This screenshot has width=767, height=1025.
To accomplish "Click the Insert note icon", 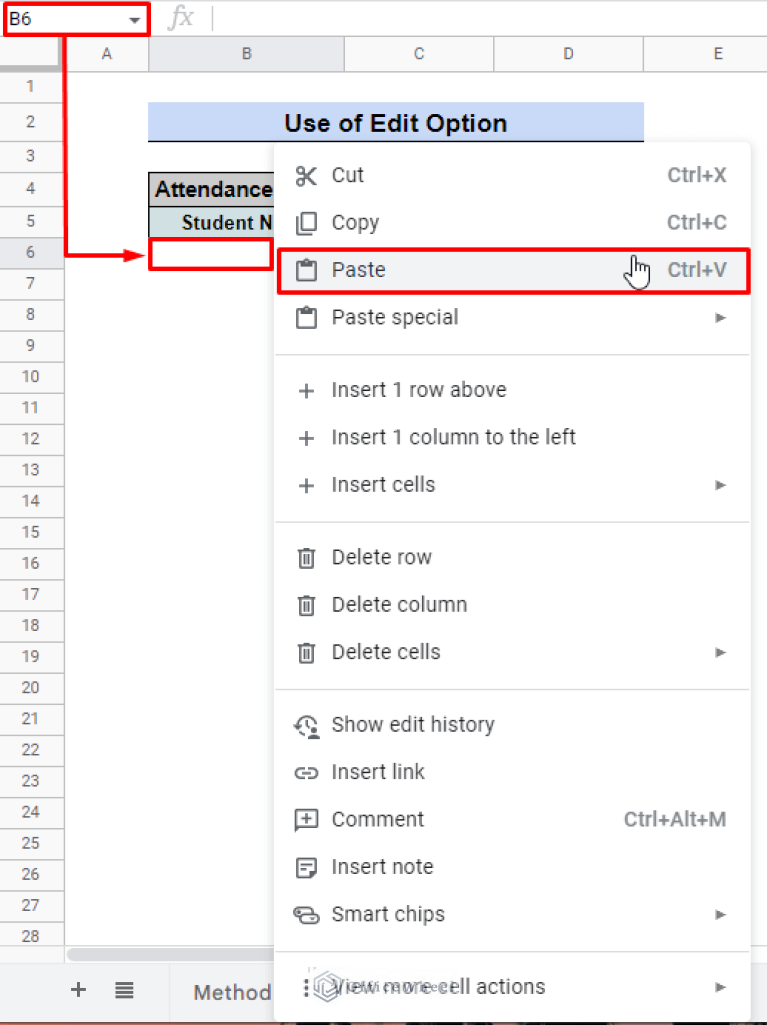I will [x=306, y=867].
